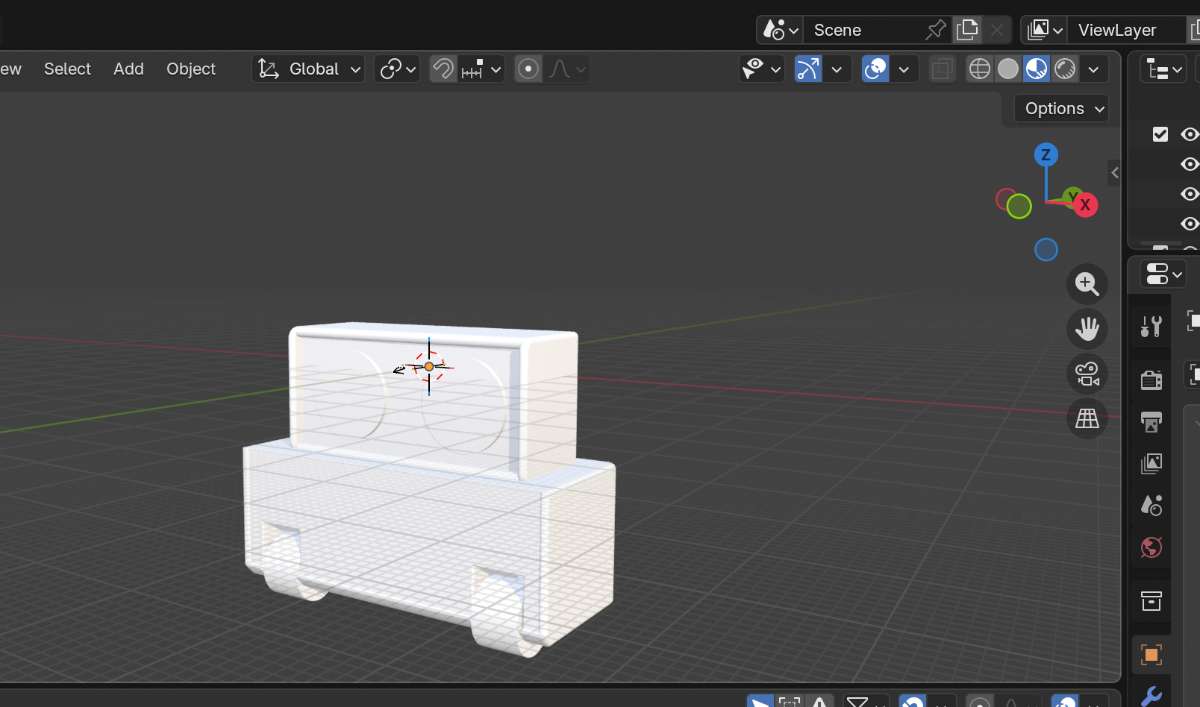
Task: Click the zoom view magnifier button
Action: pos(1087,284)
